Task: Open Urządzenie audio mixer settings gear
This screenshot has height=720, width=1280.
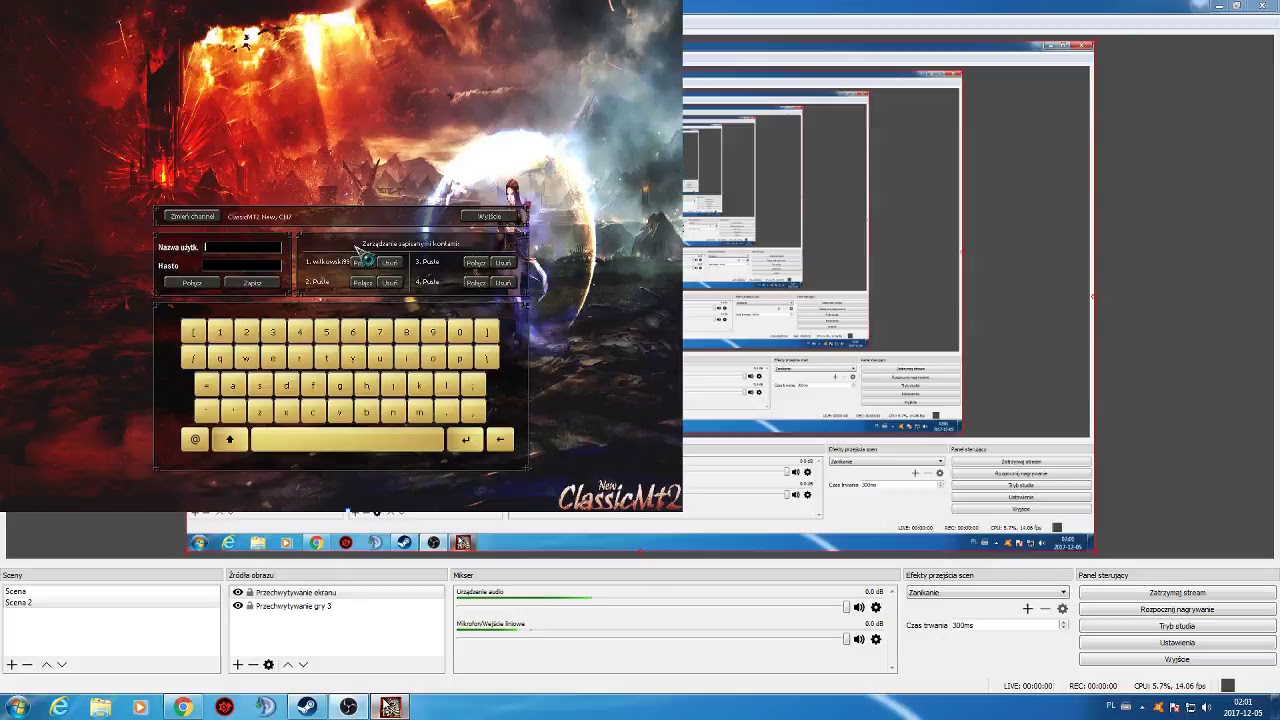Action: (x=876, y=607)
